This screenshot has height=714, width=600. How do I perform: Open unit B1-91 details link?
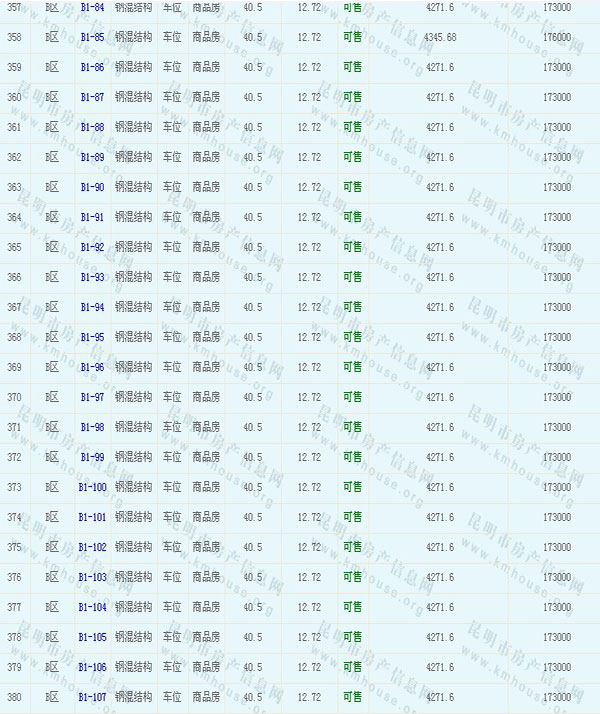[92, 217]
